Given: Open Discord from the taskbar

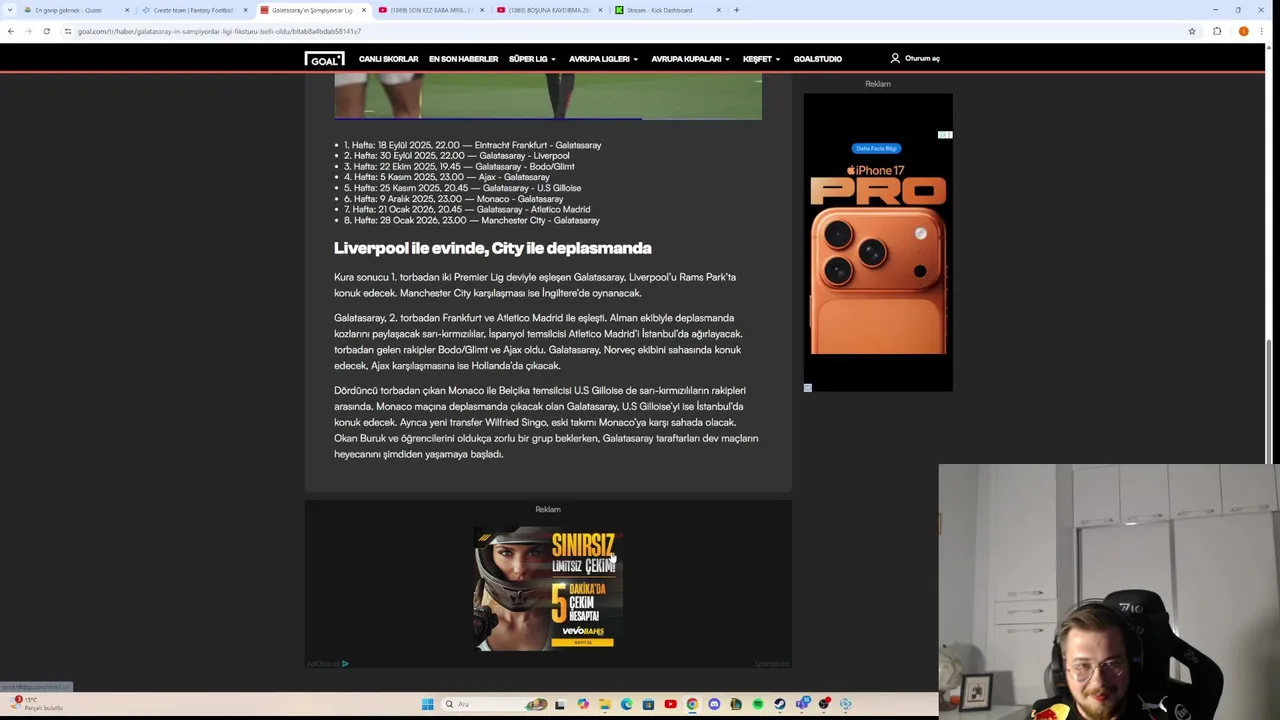Looking at the screenshot, I should coord(714,704).
